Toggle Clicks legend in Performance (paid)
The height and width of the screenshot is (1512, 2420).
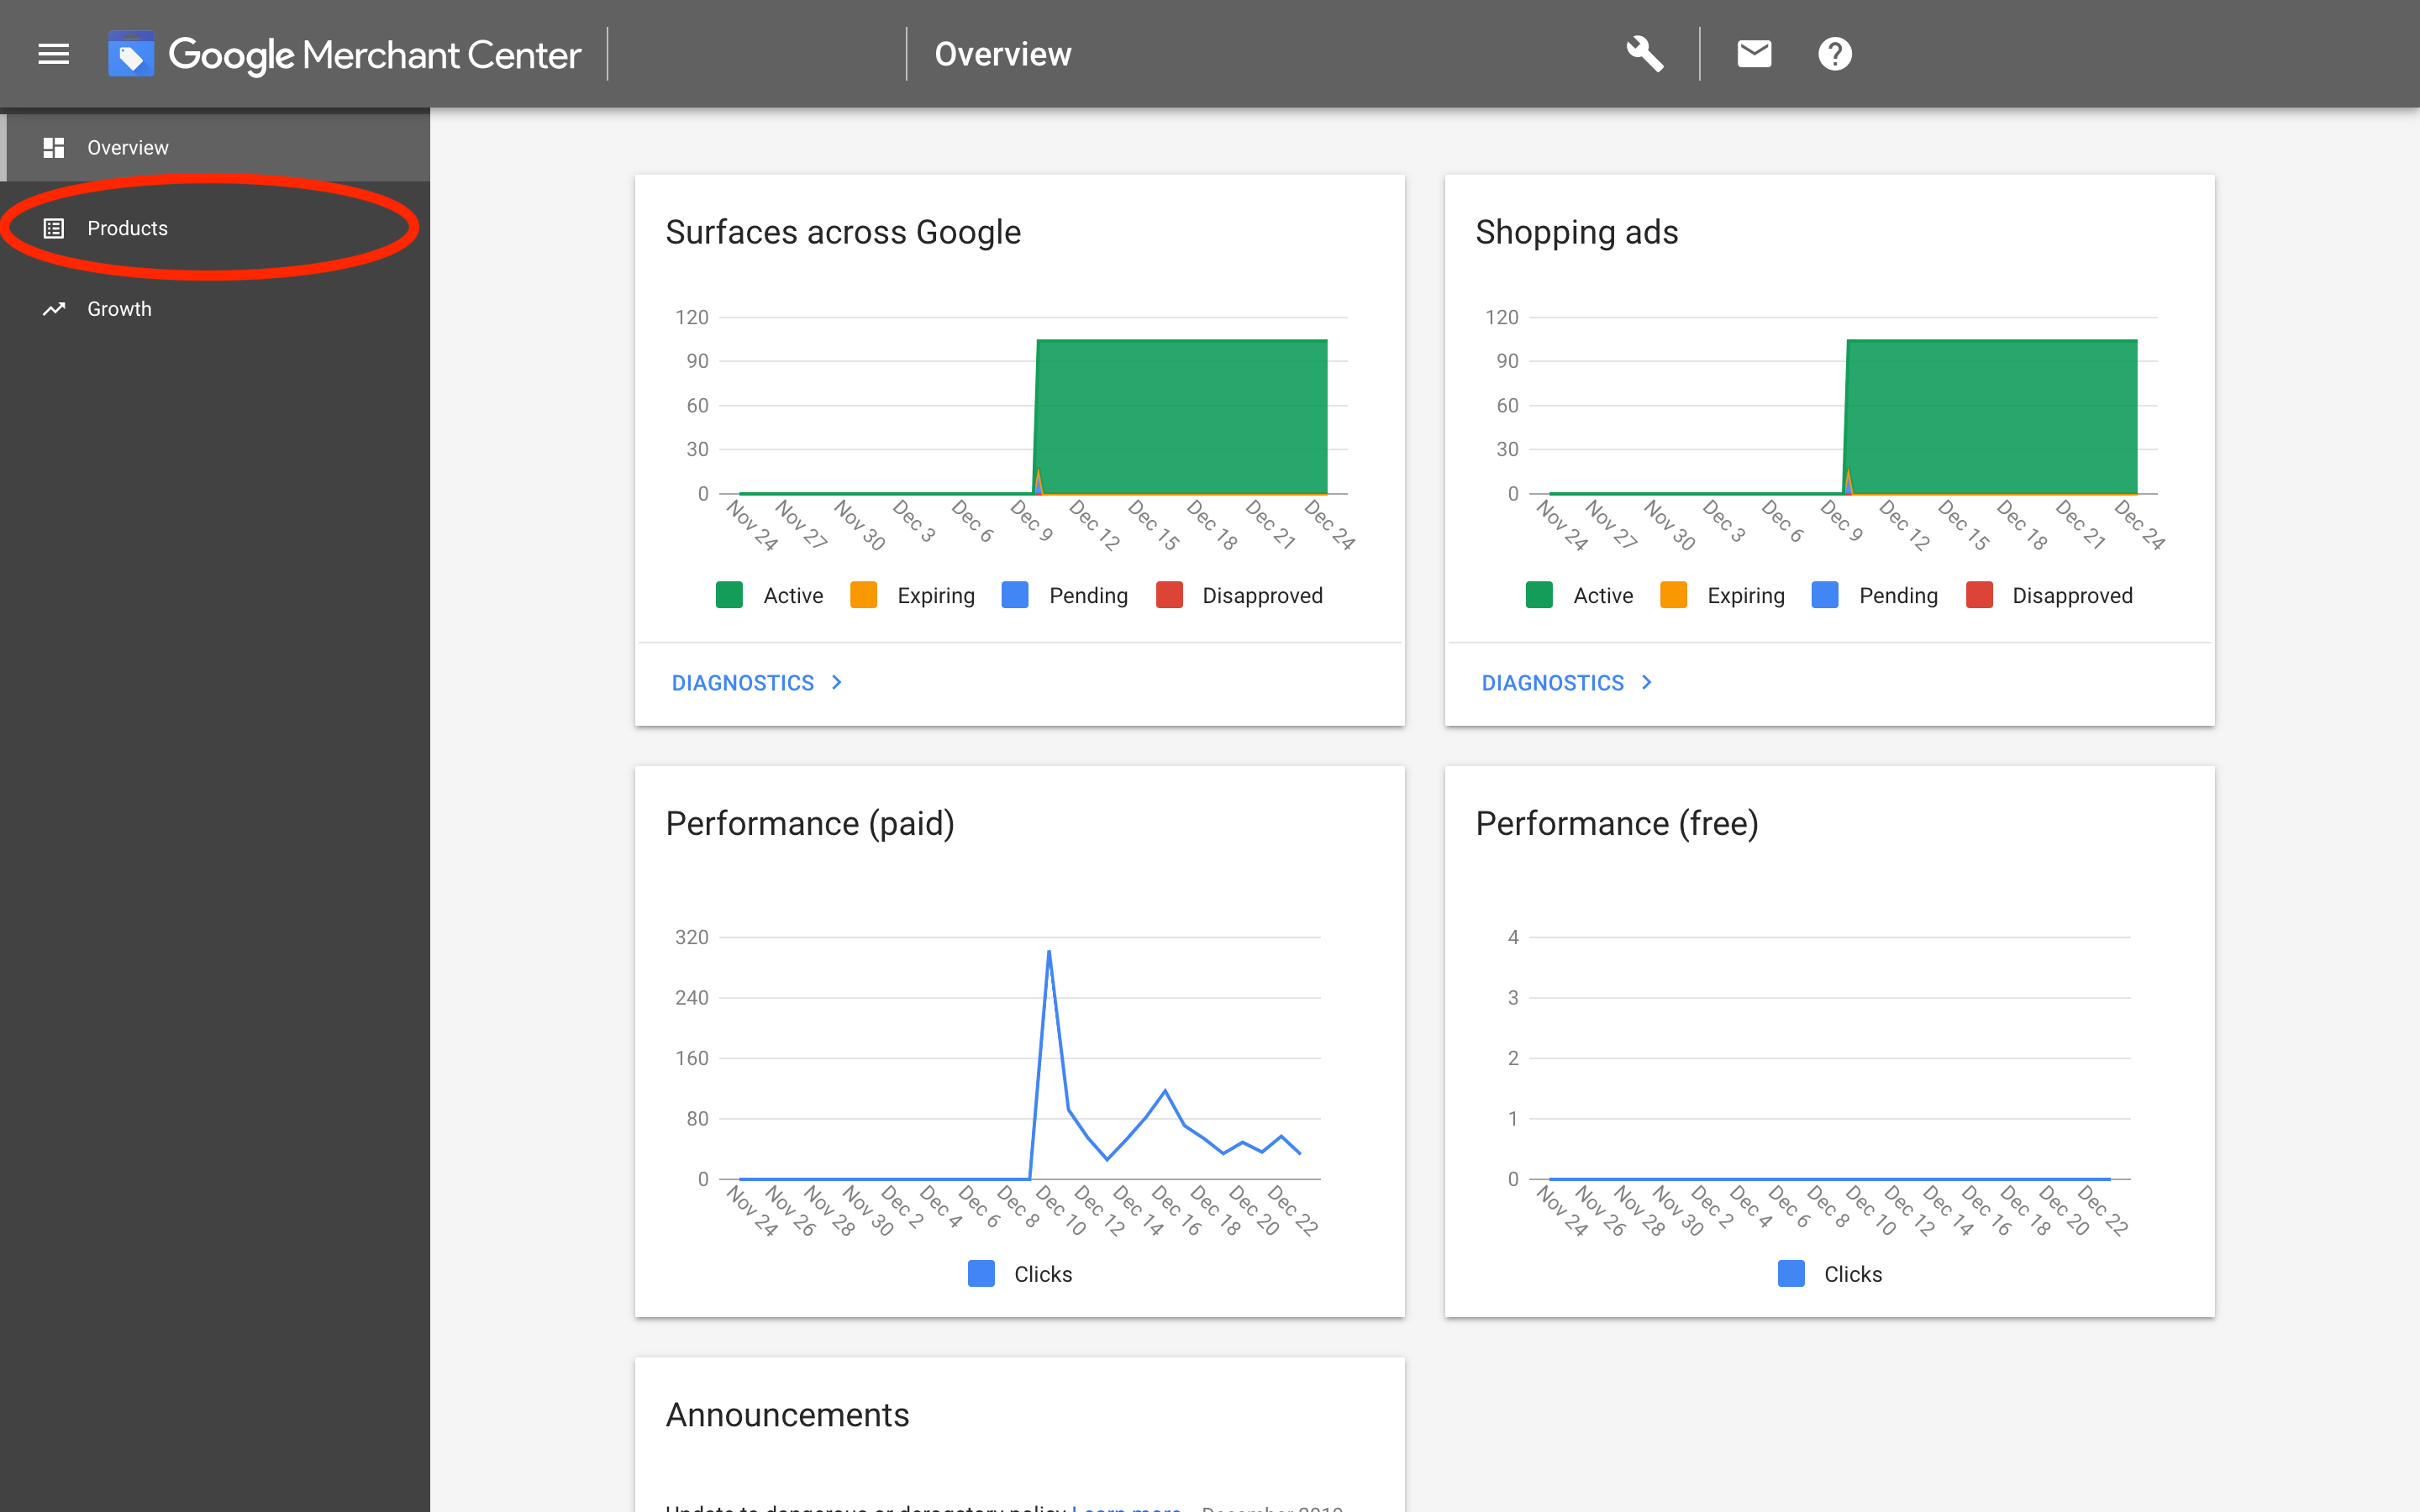pyautogui.click(x=981, y=1274)
